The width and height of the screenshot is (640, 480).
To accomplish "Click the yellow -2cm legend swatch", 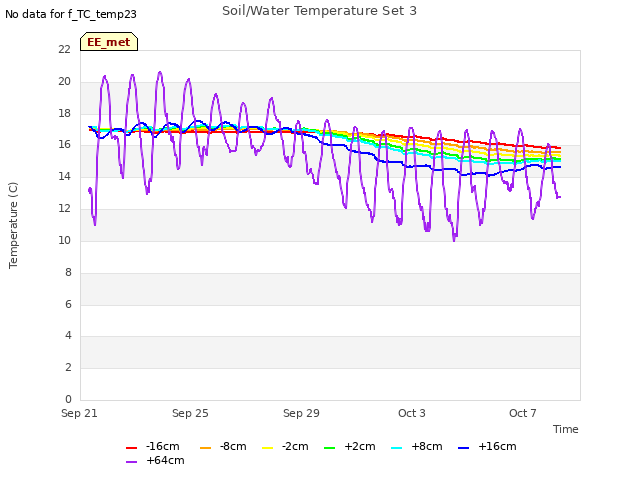I will (267, 448).
